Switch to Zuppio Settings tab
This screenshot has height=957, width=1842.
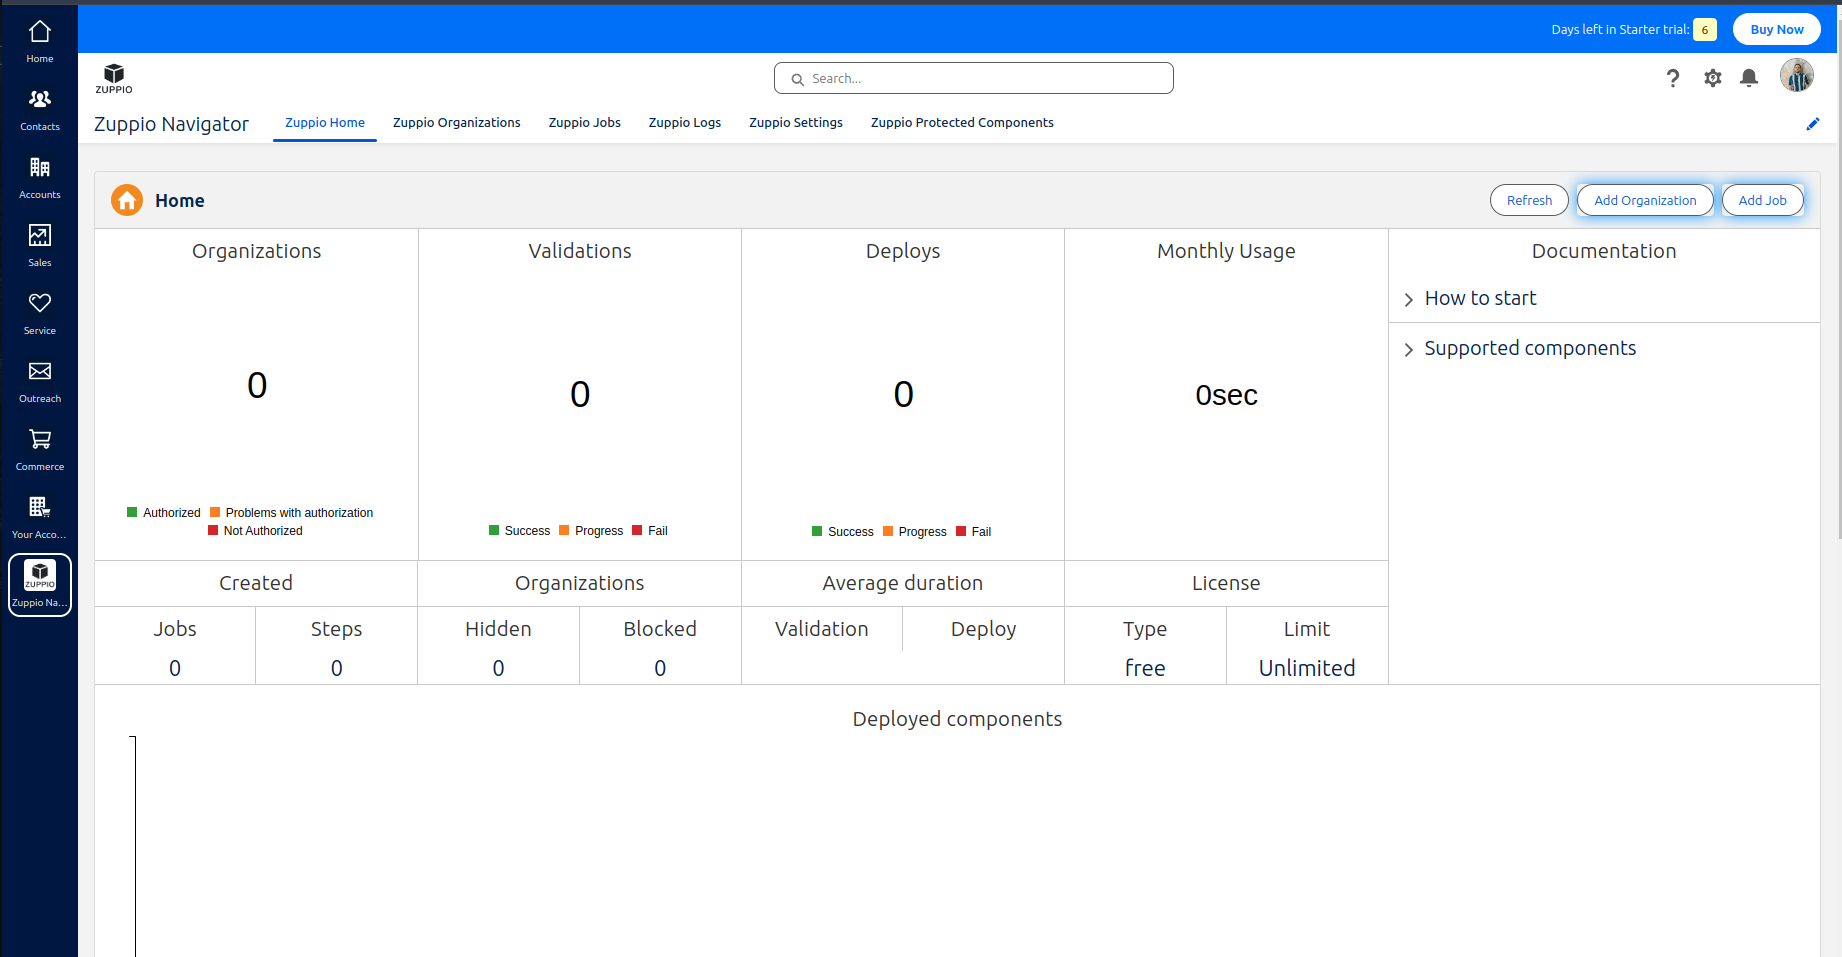coord(796,123)
